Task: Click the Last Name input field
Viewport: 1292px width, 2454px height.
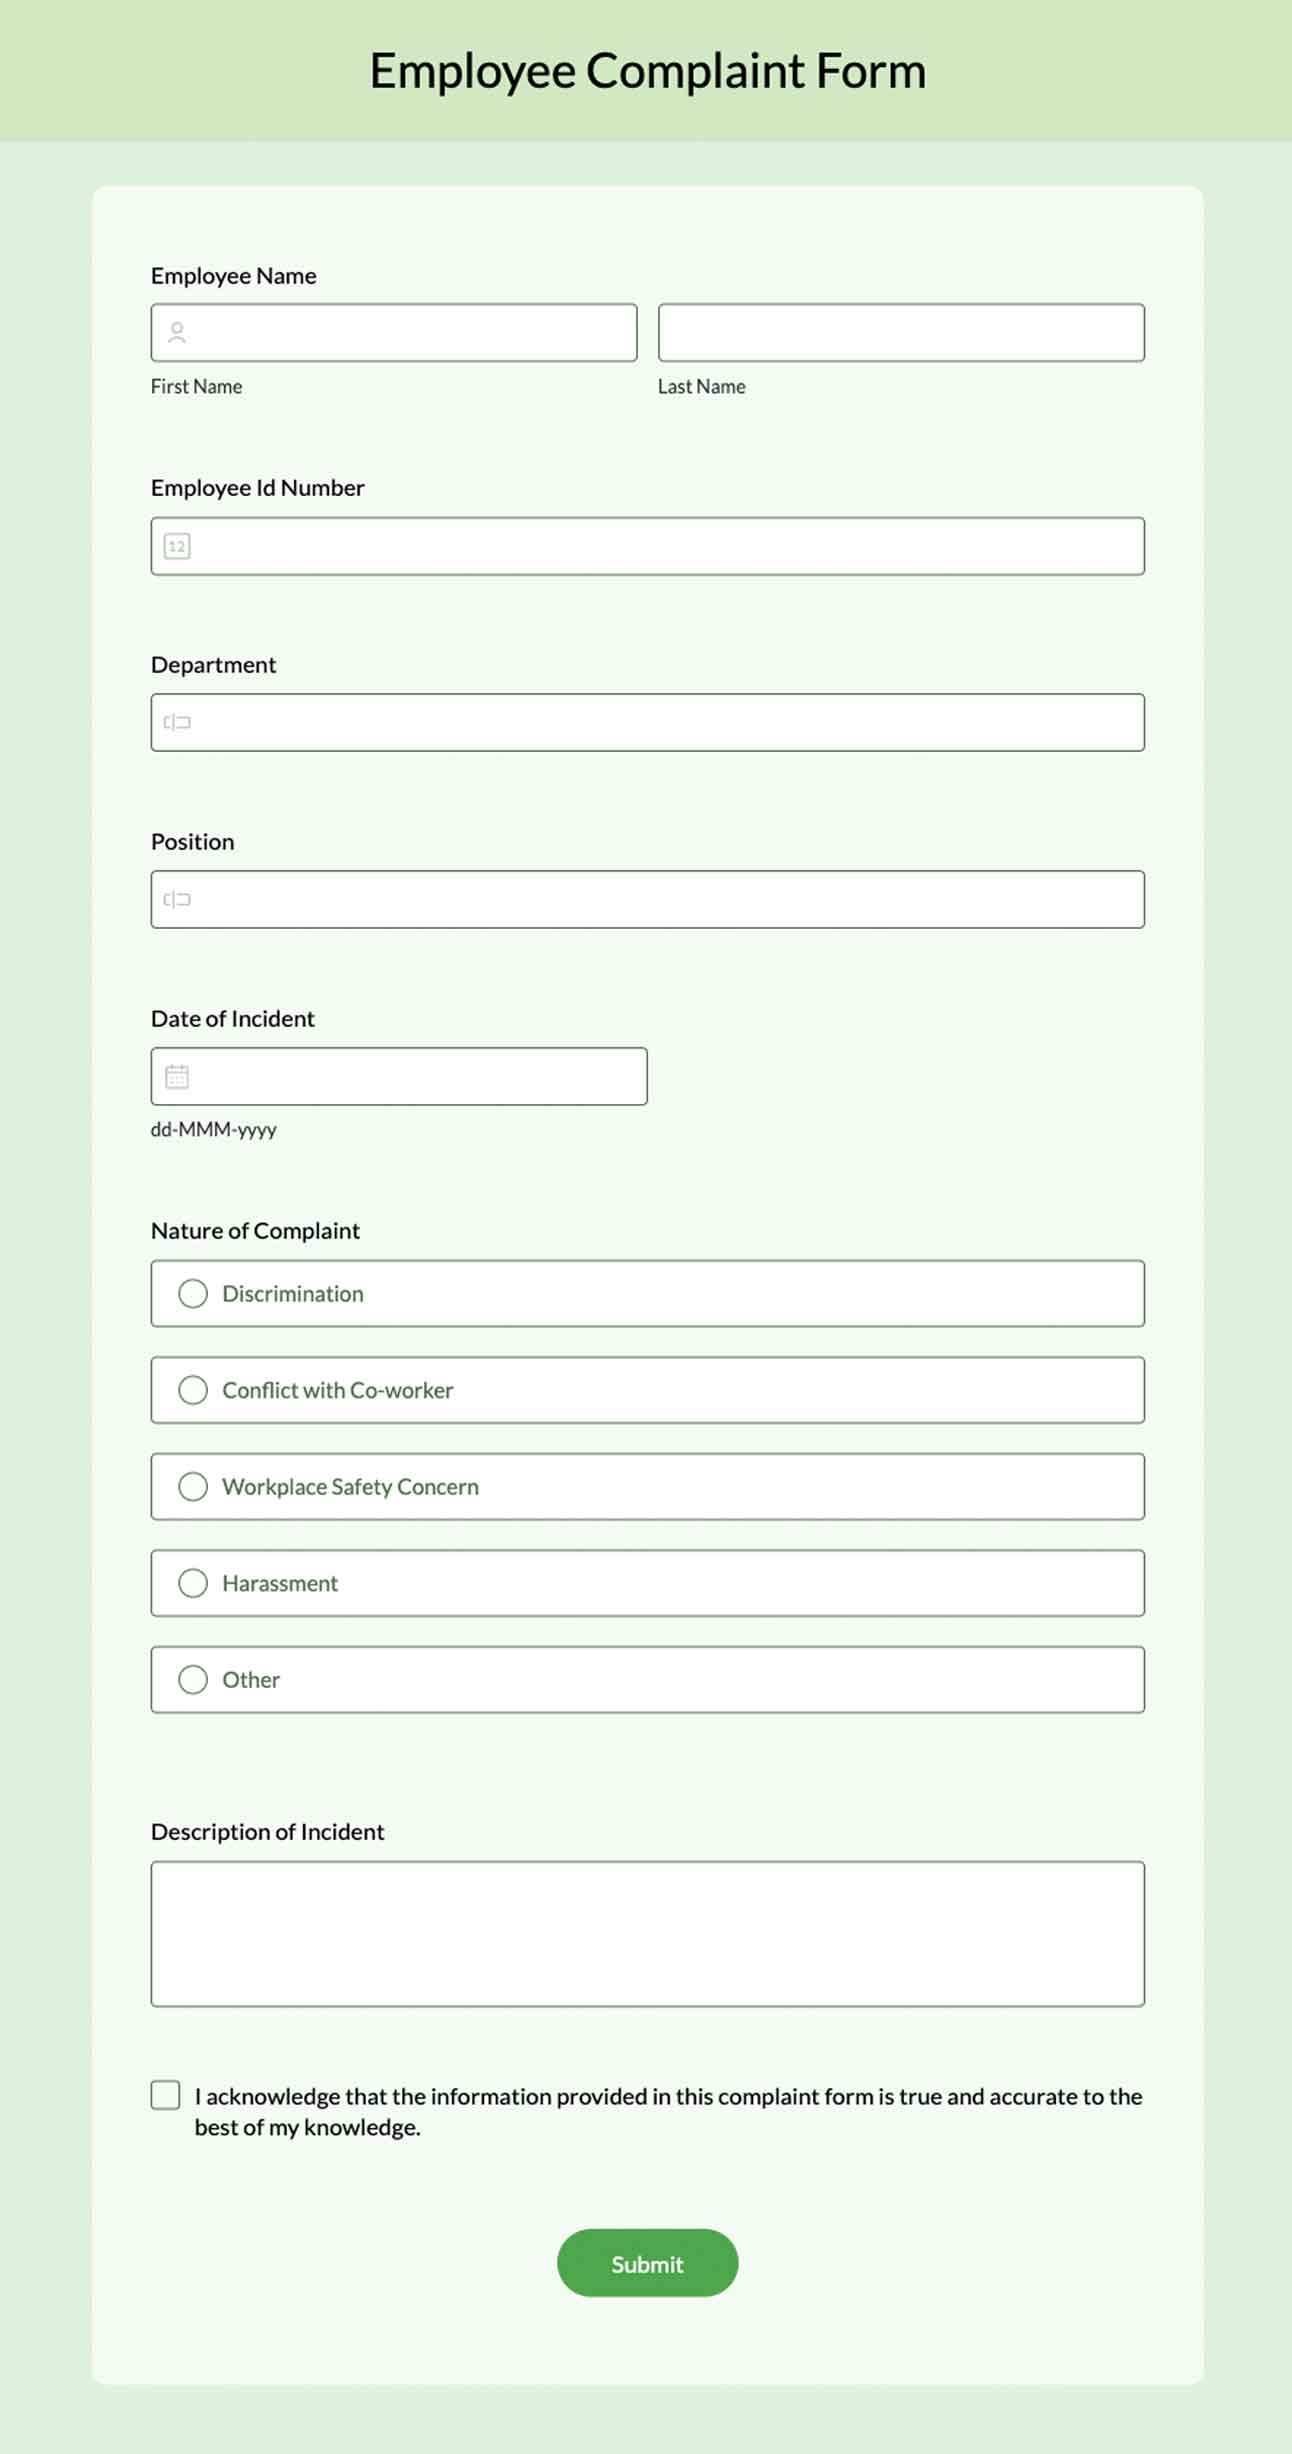Action: pyautogui.click(x=900, y=332)
